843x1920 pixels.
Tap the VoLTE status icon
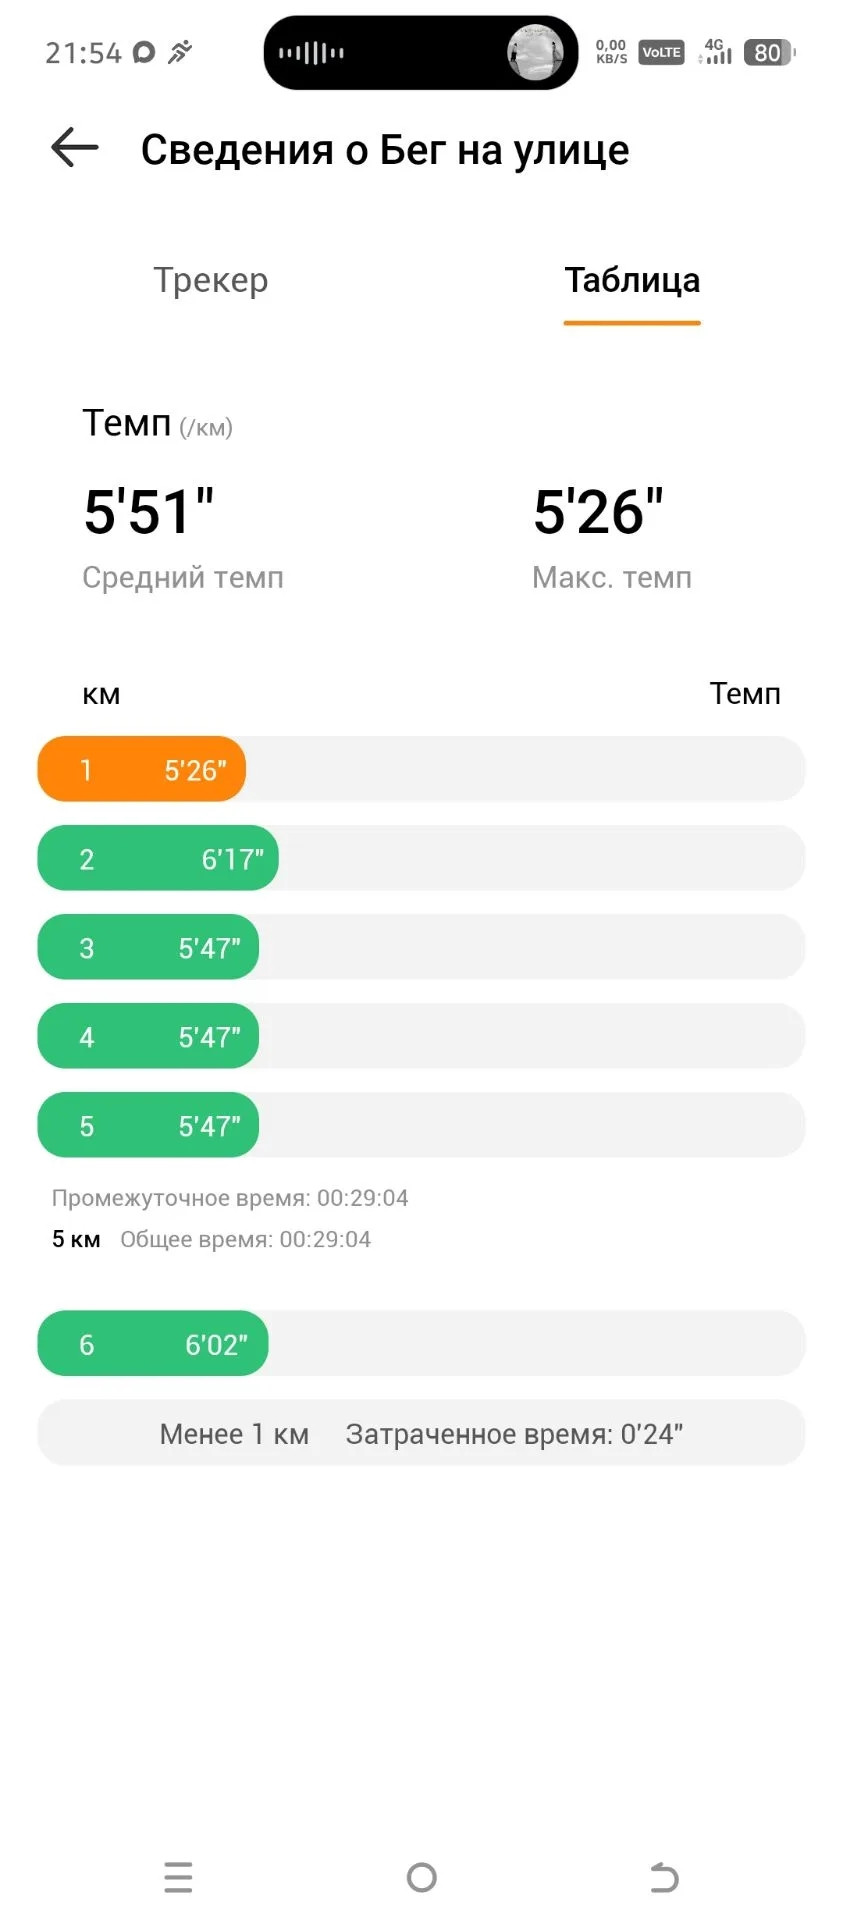pyautogui.click(x=661, y=53)
